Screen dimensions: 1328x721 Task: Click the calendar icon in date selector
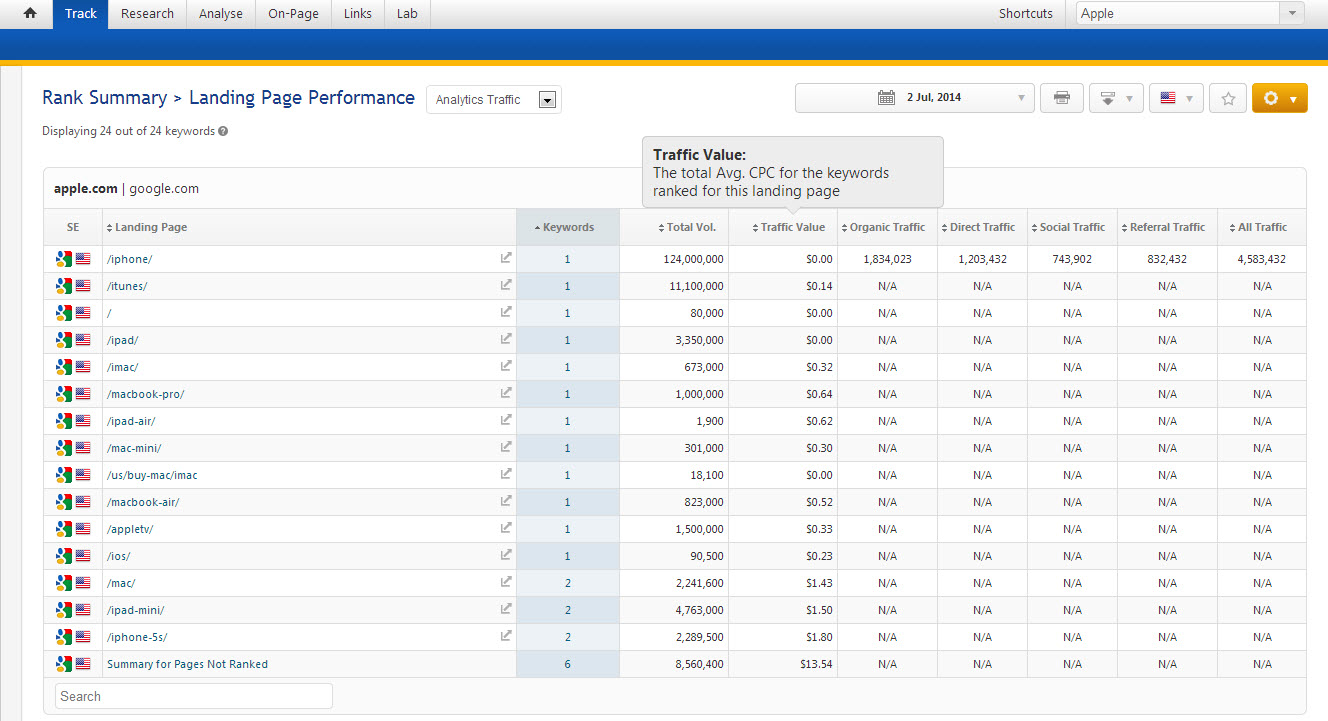click(886, 98)
